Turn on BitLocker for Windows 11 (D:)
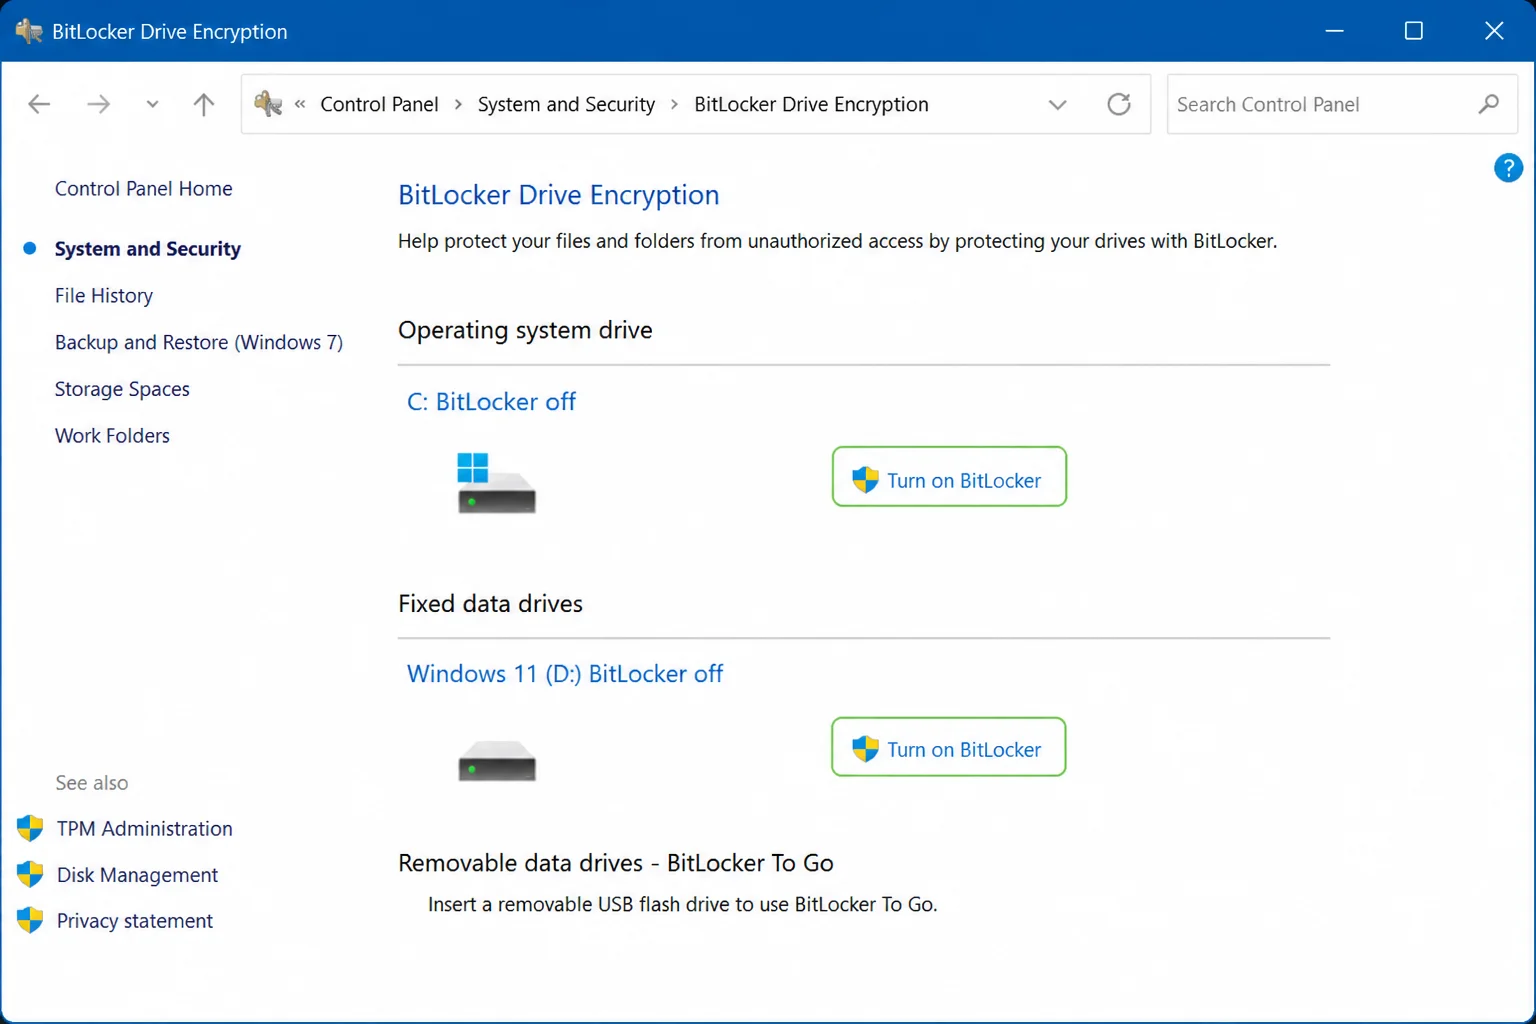The image size is (1536, 1024). point(949,747)
